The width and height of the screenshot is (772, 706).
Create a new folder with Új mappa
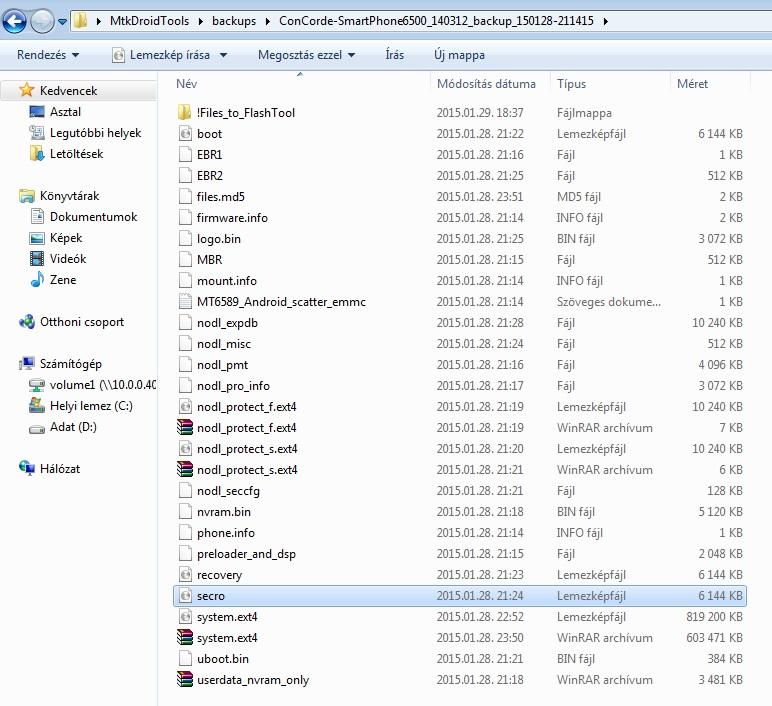[459, 55]
